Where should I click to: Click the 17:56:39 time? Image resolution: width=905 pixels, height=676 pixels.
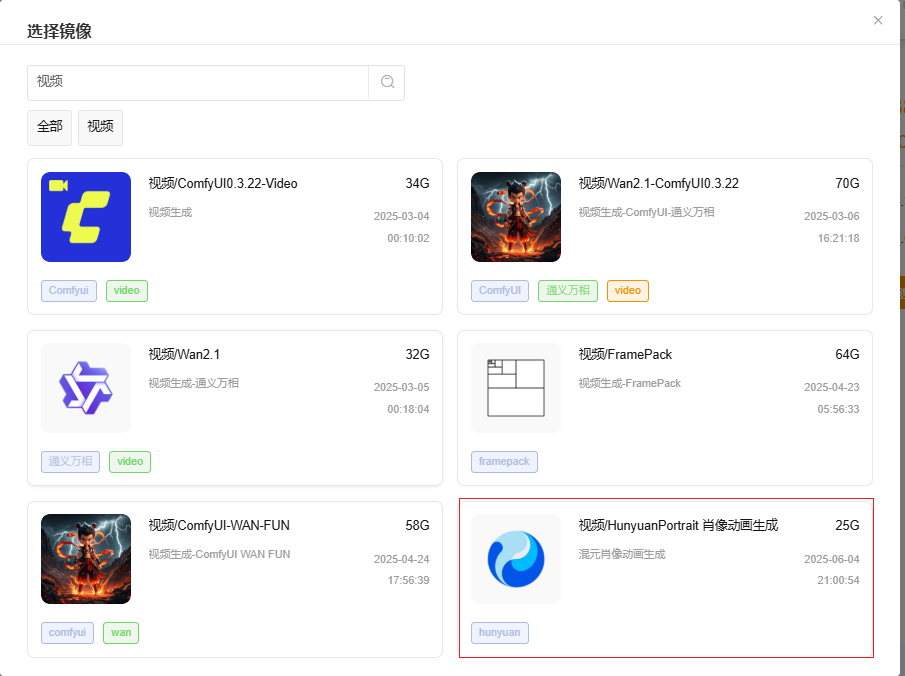coord(409,580)
